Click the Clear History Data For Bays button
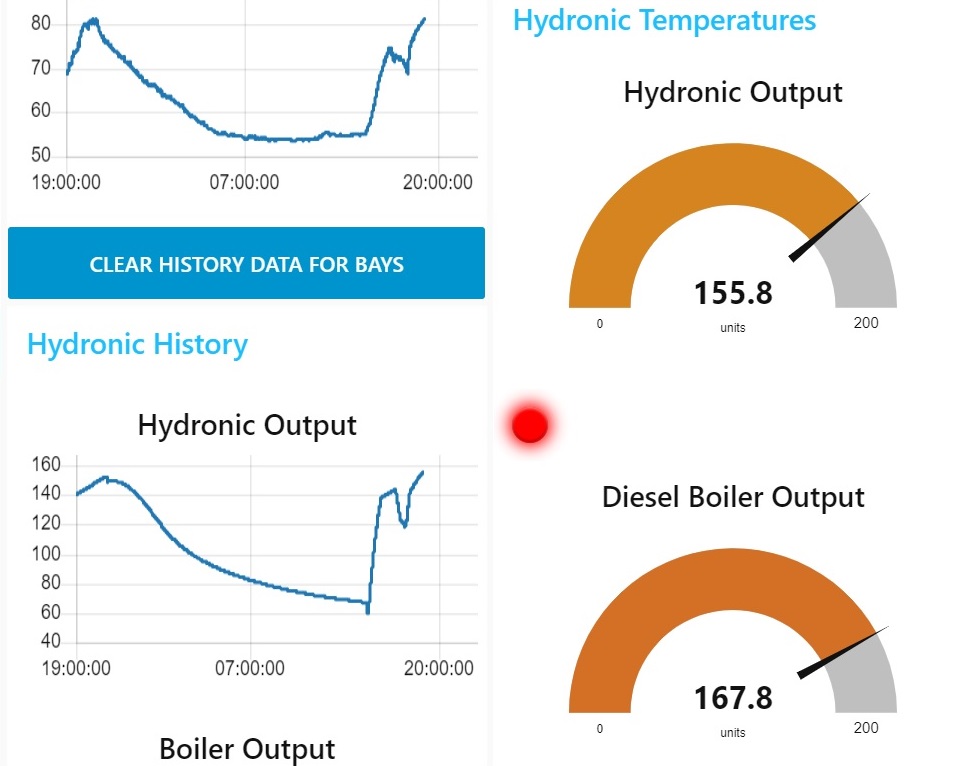 tap(246, 263)
